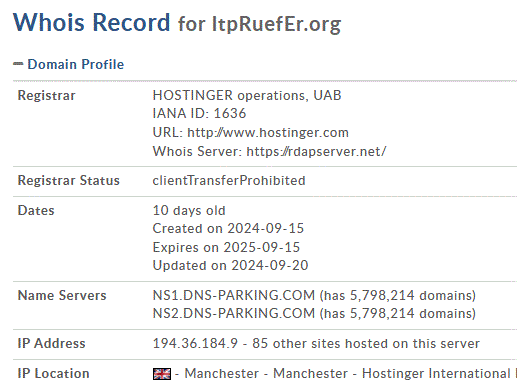Select NS2.DNS-PARKING.COM name server
This screenshot has height=383, width=518.
point(234,313)
